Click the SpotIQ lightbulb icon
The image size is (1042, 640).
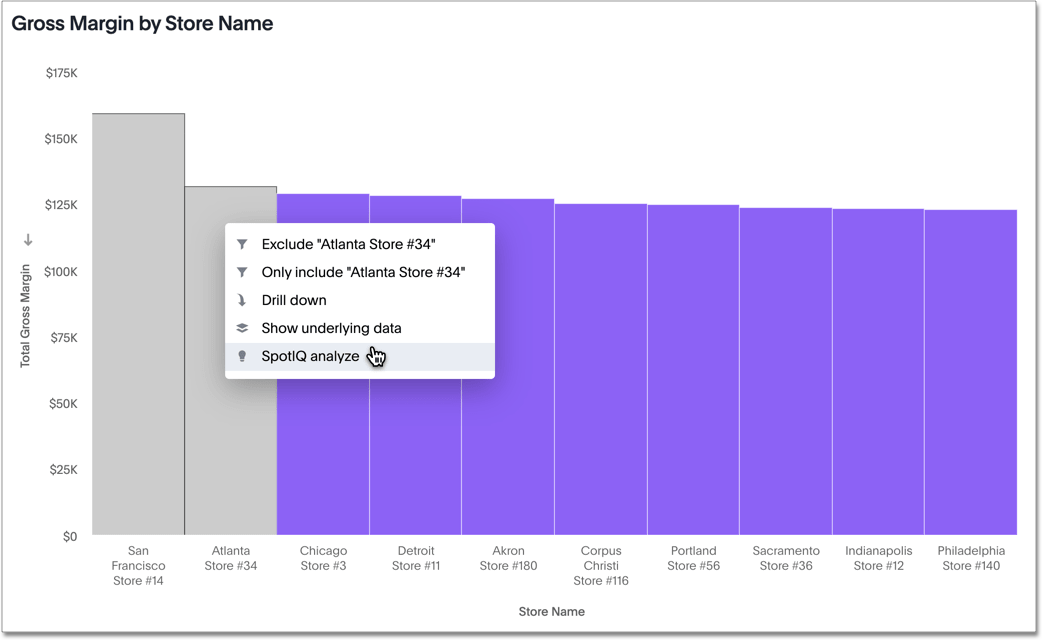(242, 356)
